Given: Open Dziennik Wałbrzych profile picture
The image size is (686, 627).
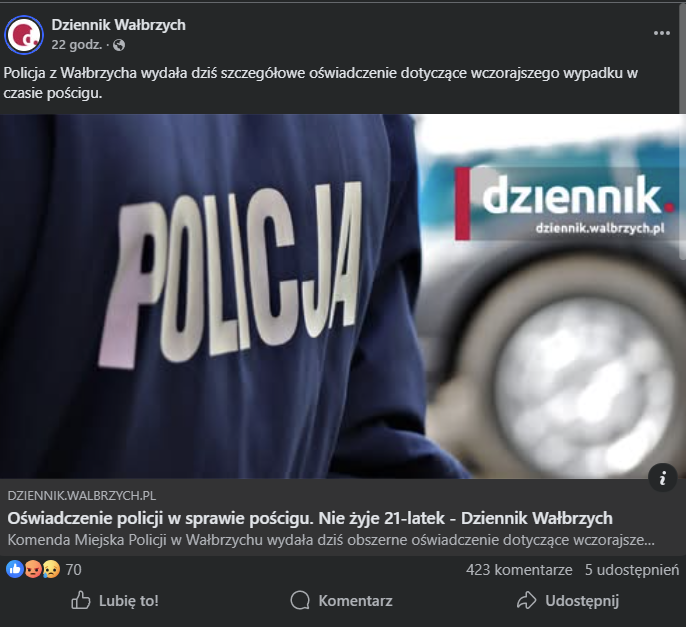Looking at the screenshot, I should 24,35.
